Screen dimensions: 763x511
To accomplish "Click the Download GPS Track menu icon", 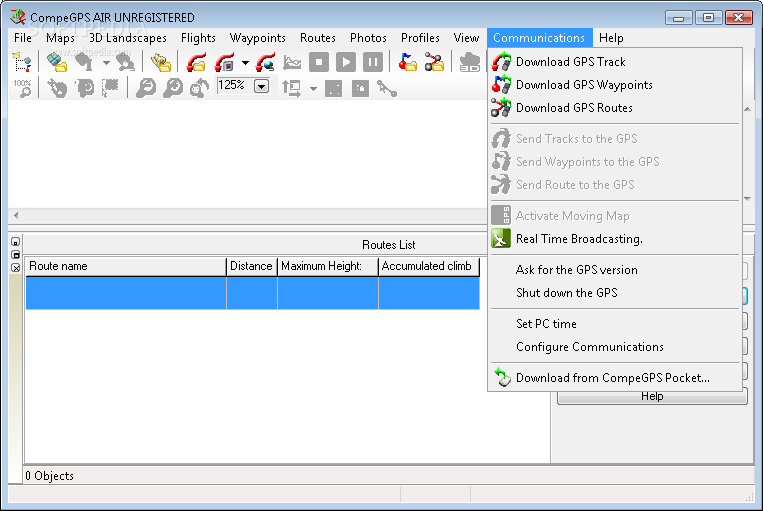I will point(501,62).
